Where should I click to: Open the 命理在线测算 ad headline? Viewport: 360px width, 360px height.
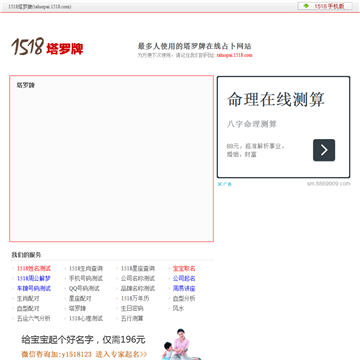[x=276, y=99]
